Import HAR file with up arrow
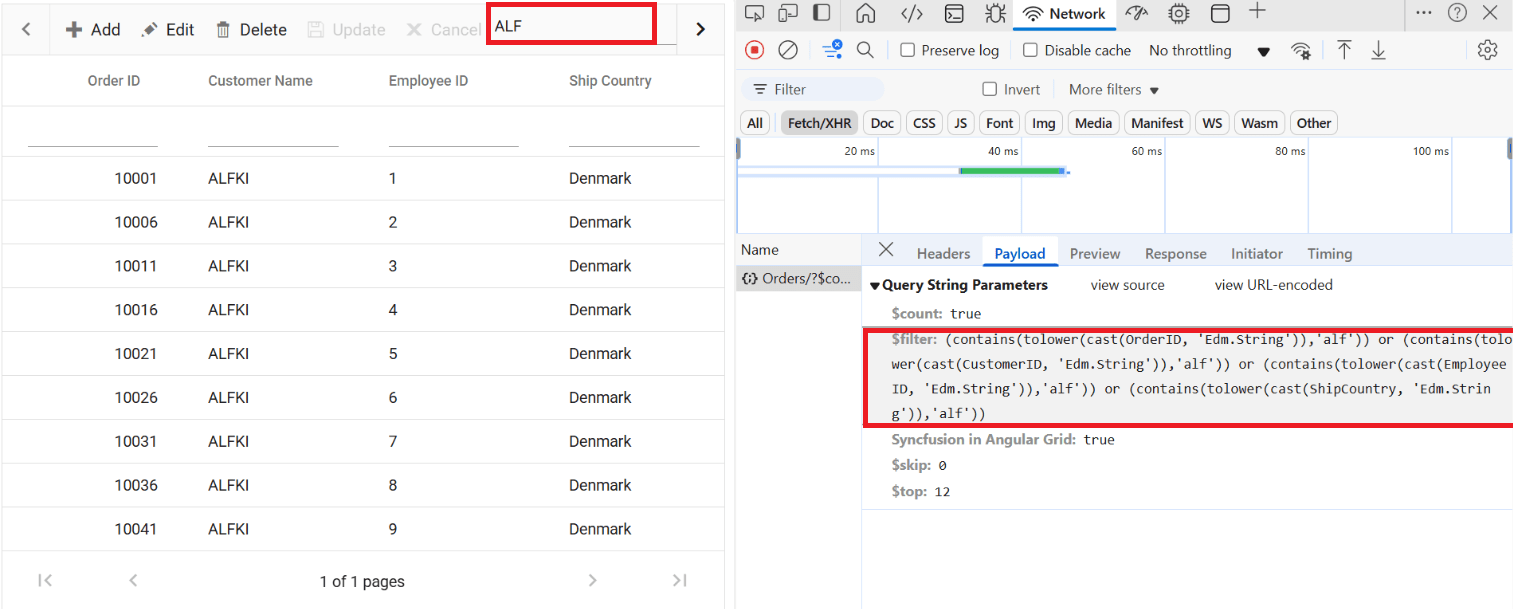Screen dimensions: 1513x609 click(1344, 50)
